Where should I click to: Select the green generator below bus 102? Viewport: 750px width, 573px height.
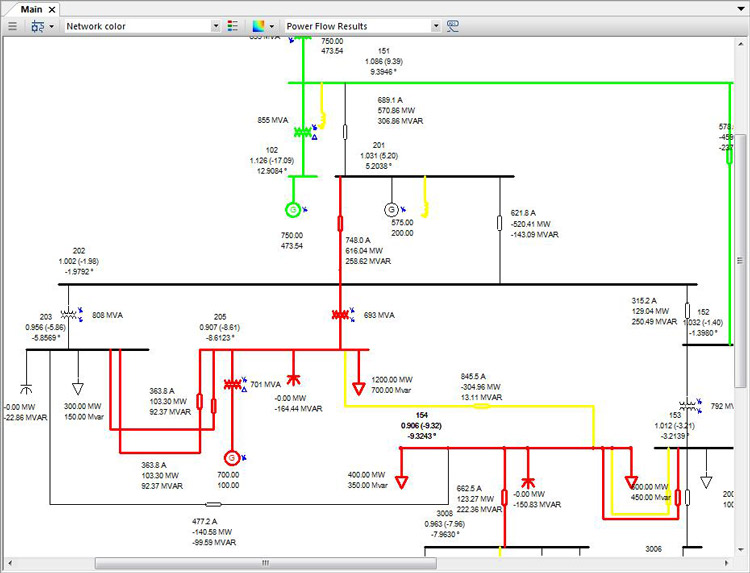(293, 209)
